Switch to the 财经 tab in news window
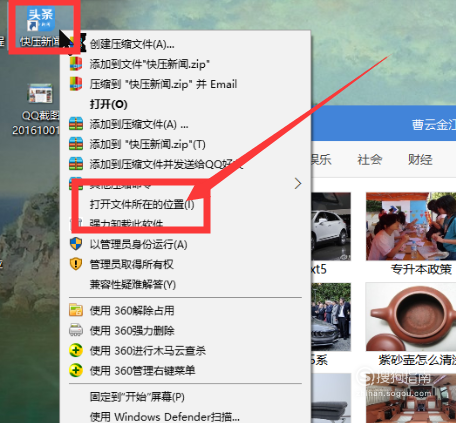 420,160
